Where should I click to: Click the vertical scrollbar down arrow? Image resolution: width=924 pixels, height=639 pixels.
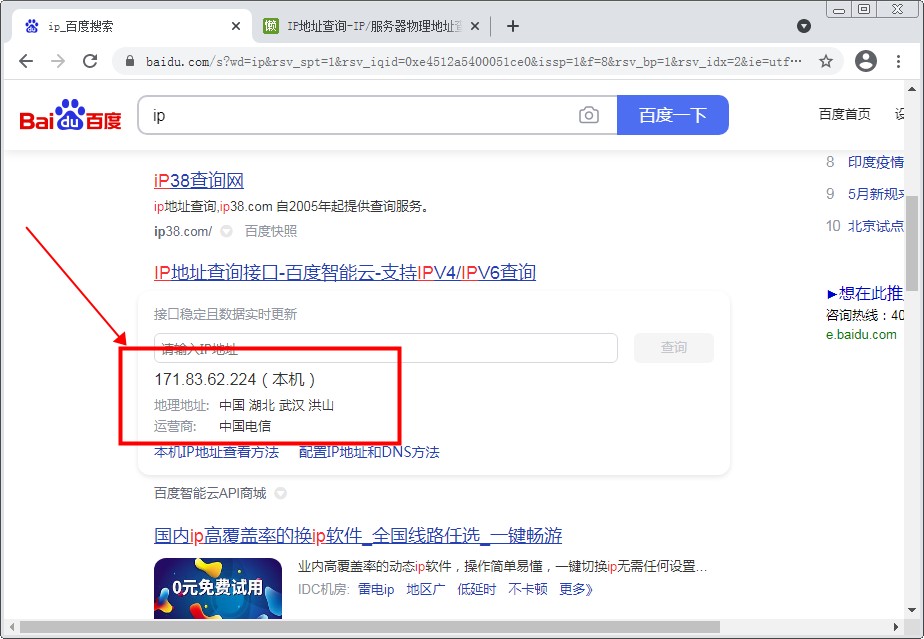(912, 610)
